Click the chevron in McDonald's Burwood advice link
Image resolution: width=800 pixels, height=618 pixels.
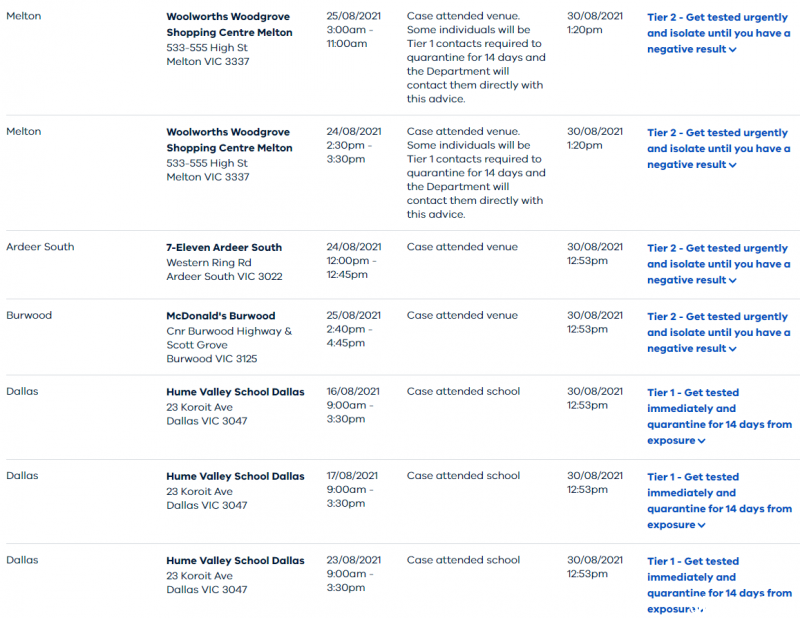[x=733, y=349]
